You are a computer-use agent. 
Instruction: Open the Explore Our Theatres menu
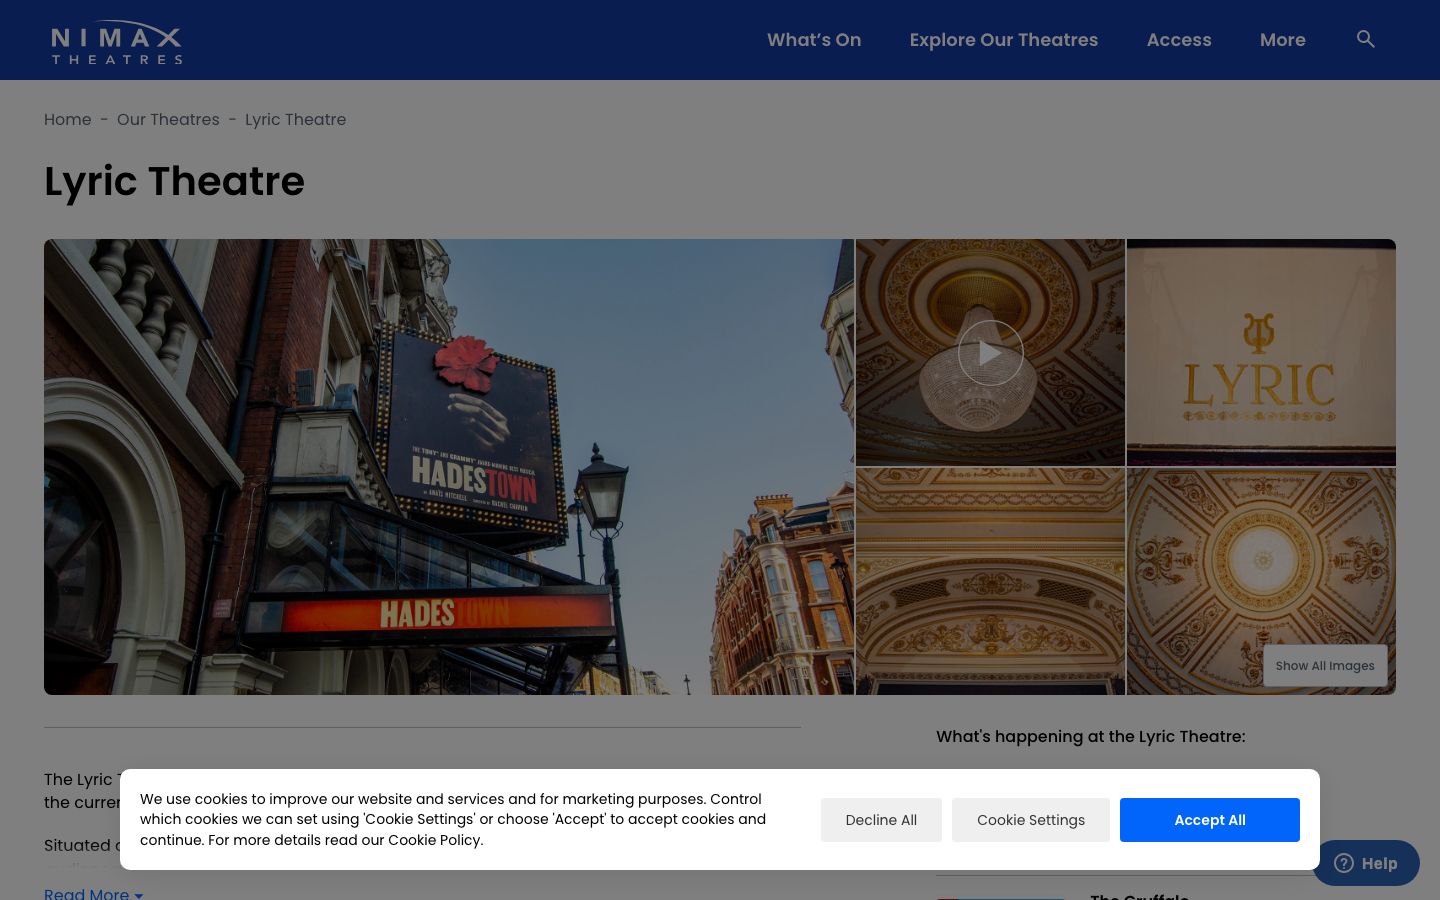click(1004, 40)
